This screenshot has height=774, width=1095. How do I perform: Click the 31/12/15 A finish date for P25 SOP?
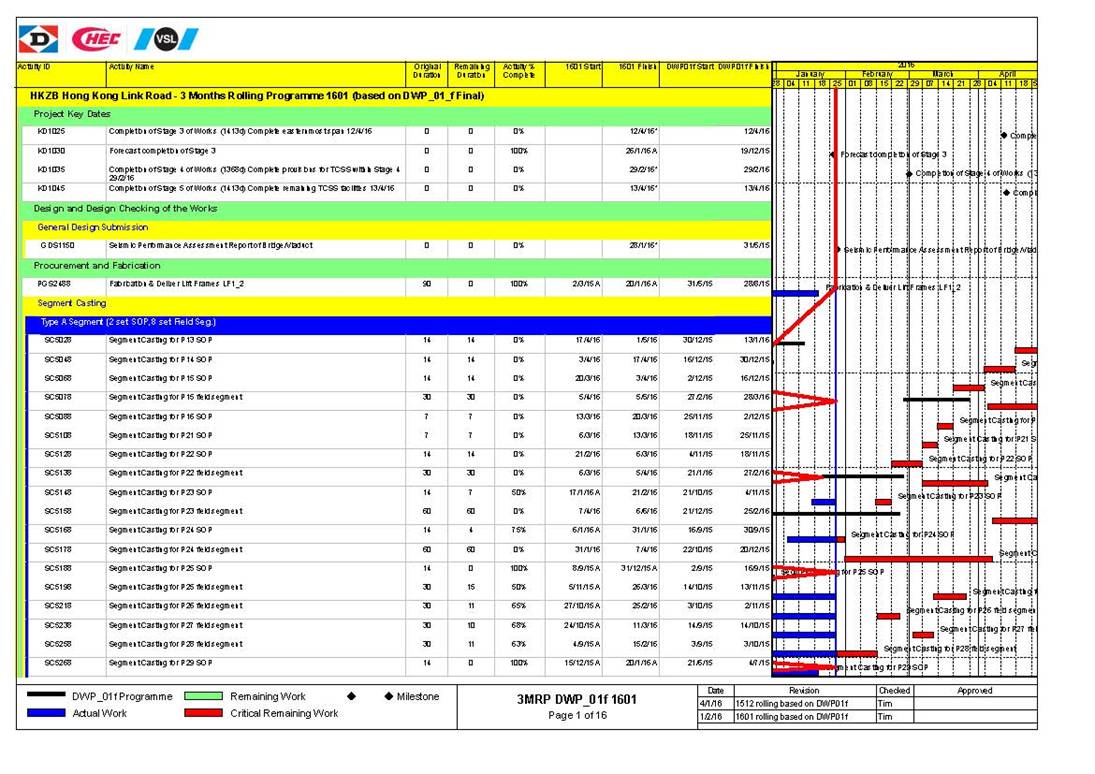click(639, 569)
